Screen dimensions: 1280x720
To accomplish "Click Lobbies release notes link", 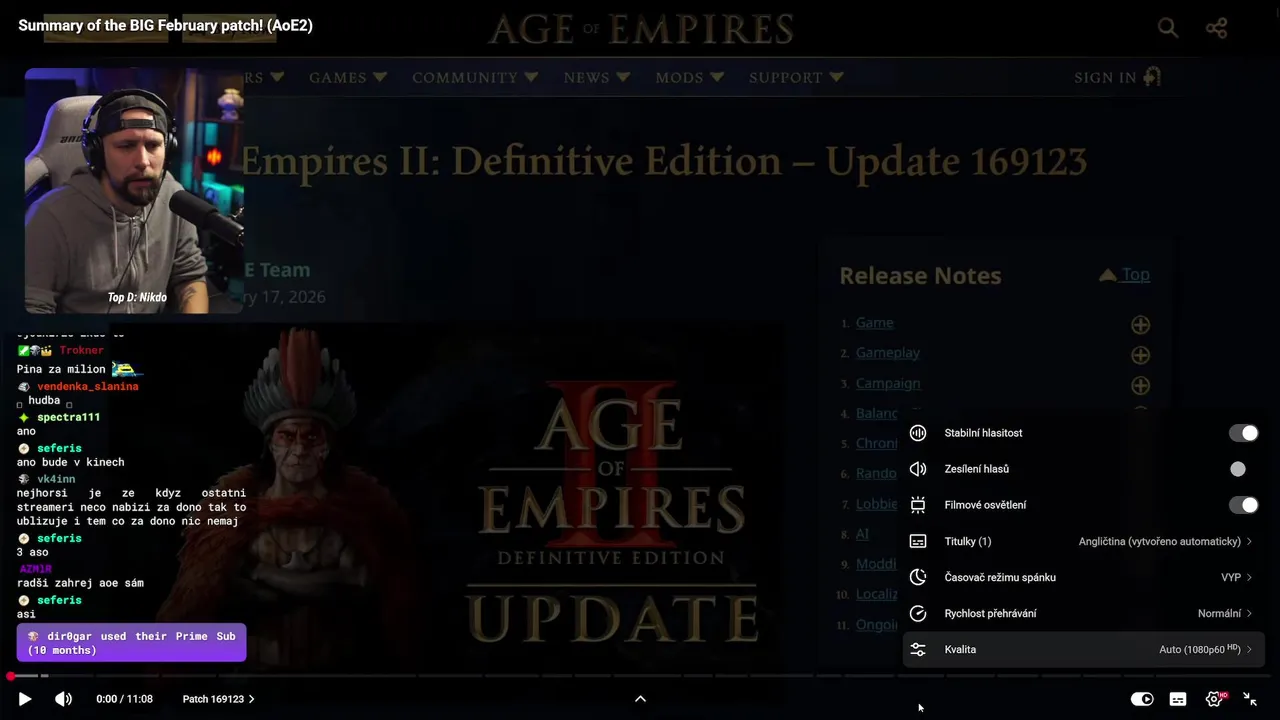I will click(x=877, y=504).
